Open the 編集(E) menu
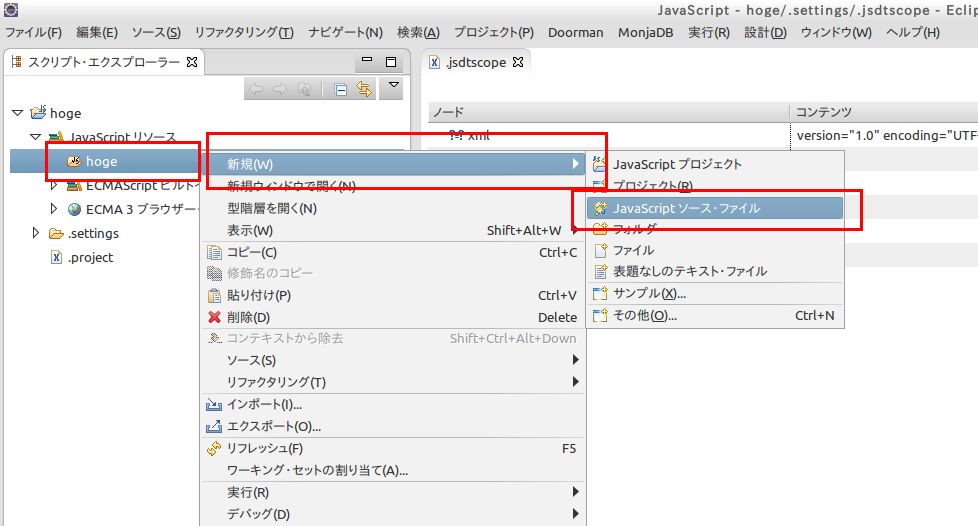Viewport: 978px width, 526px height. point(97,32)
